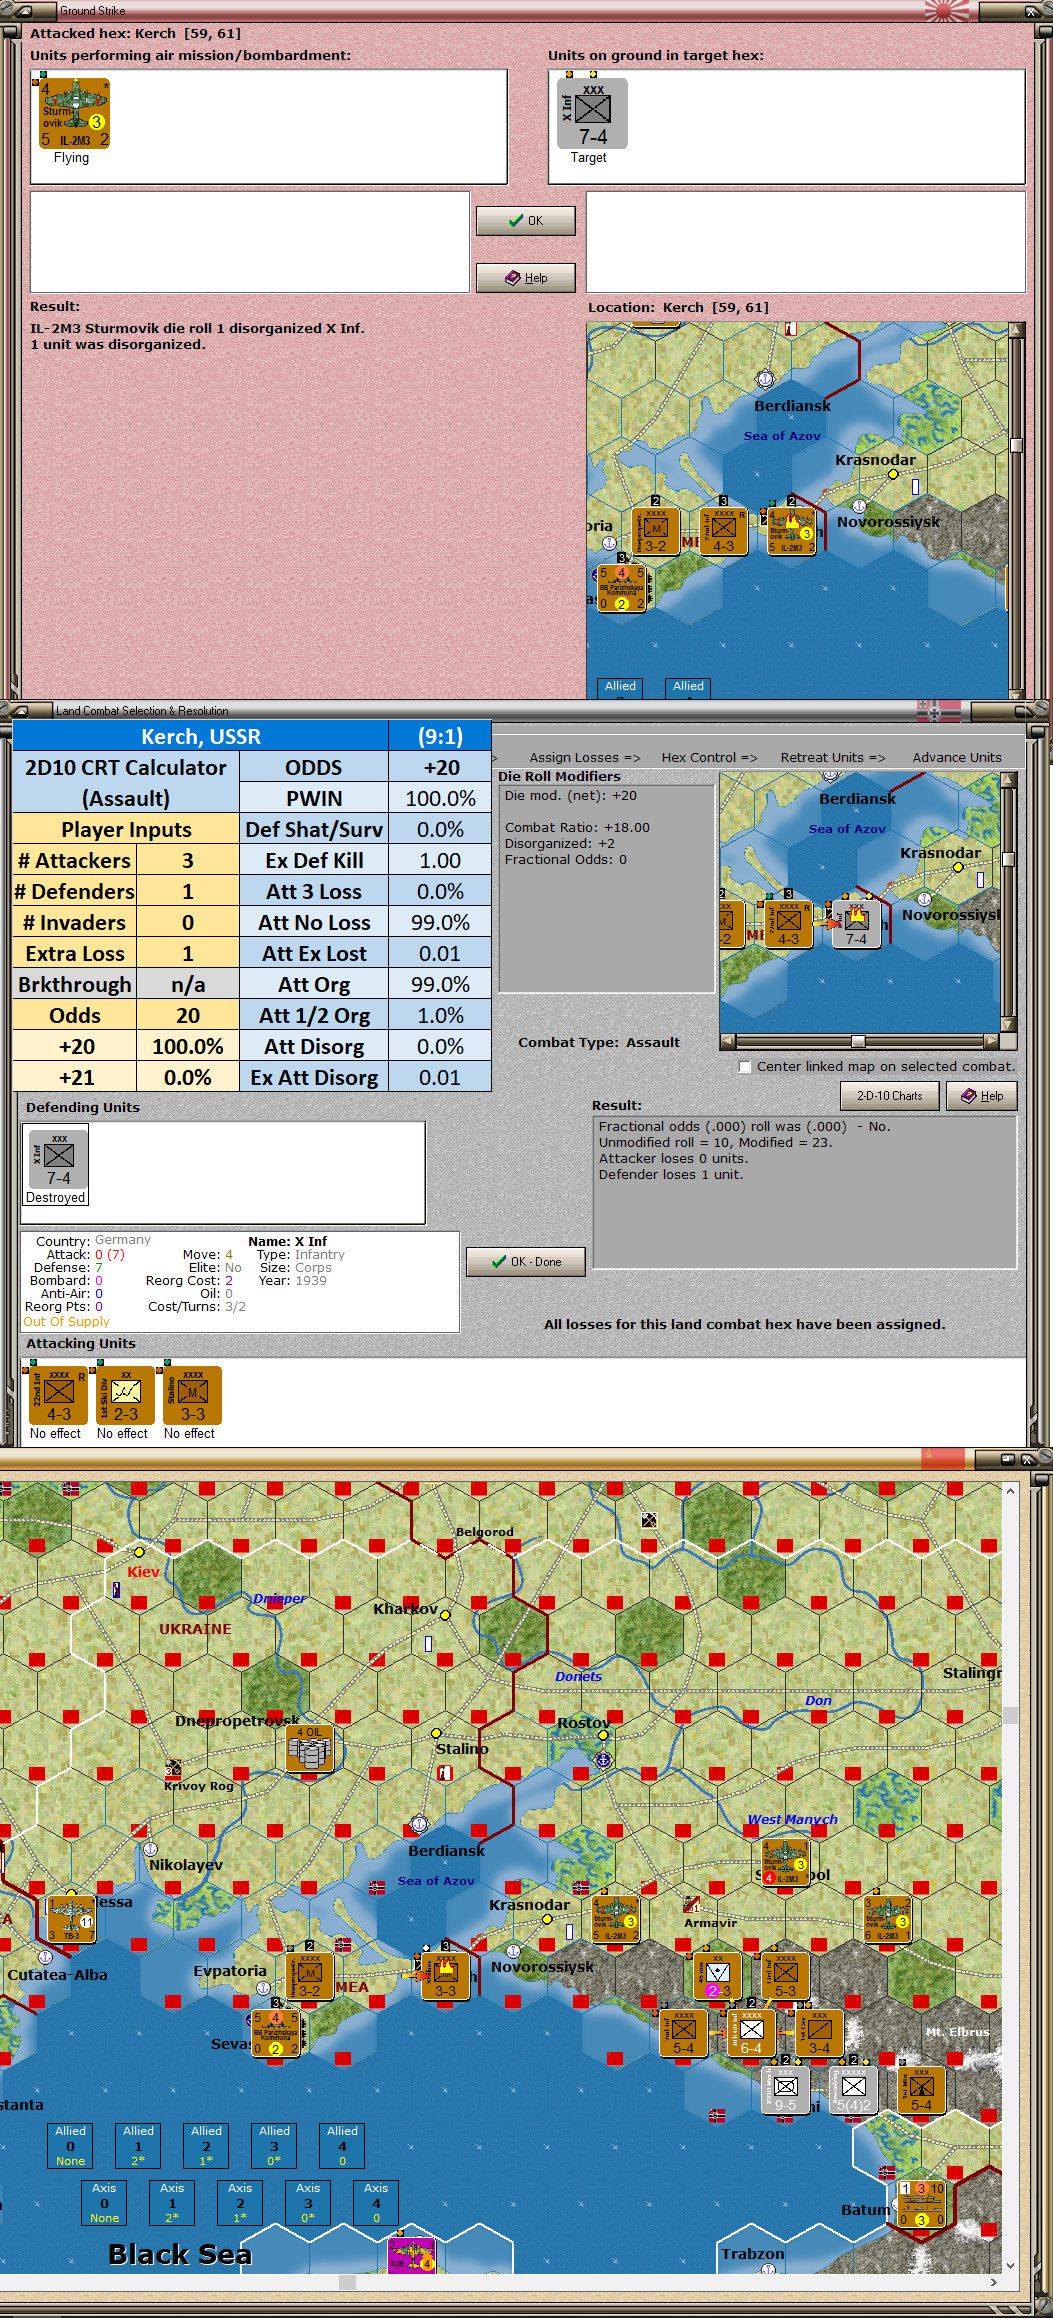Click the combat minimap scroll-left arrow
The width and height of the screenshot is (1053, 2318).
pos(727,1041)
